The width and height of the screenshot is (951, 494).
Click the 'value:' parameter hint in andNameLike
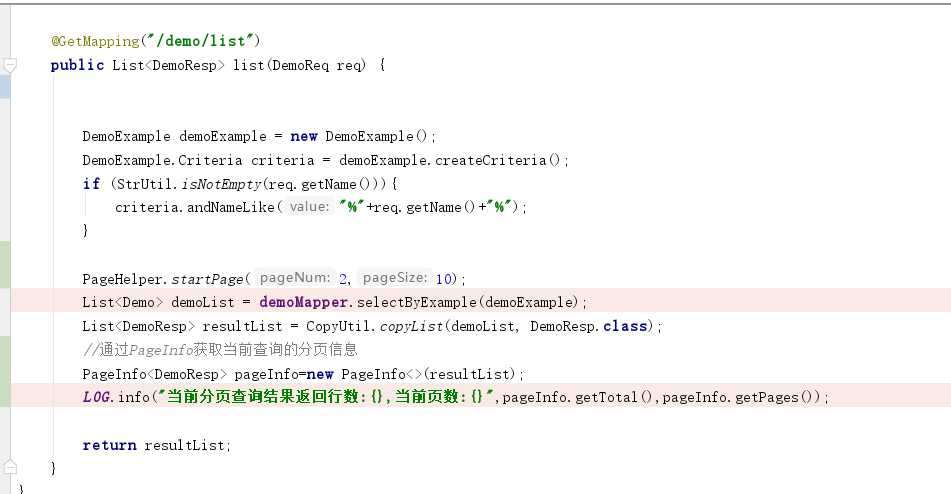[x=309, y=207]
